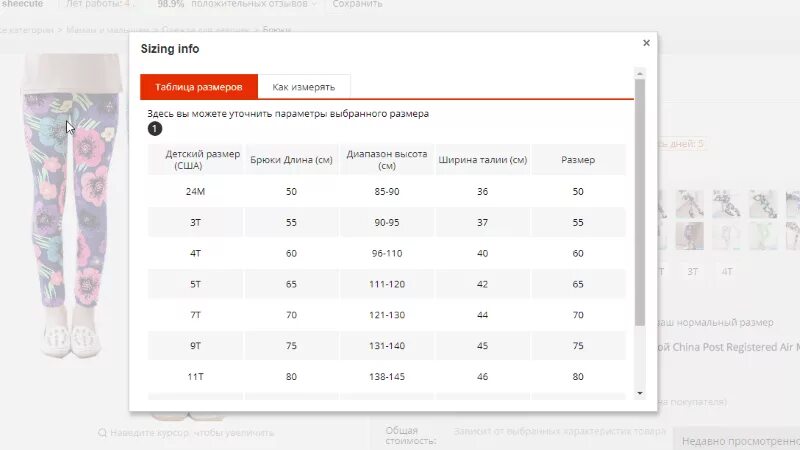
Task: Click the 98.9% положительных отзывов link
Action: tap(235, 4)
